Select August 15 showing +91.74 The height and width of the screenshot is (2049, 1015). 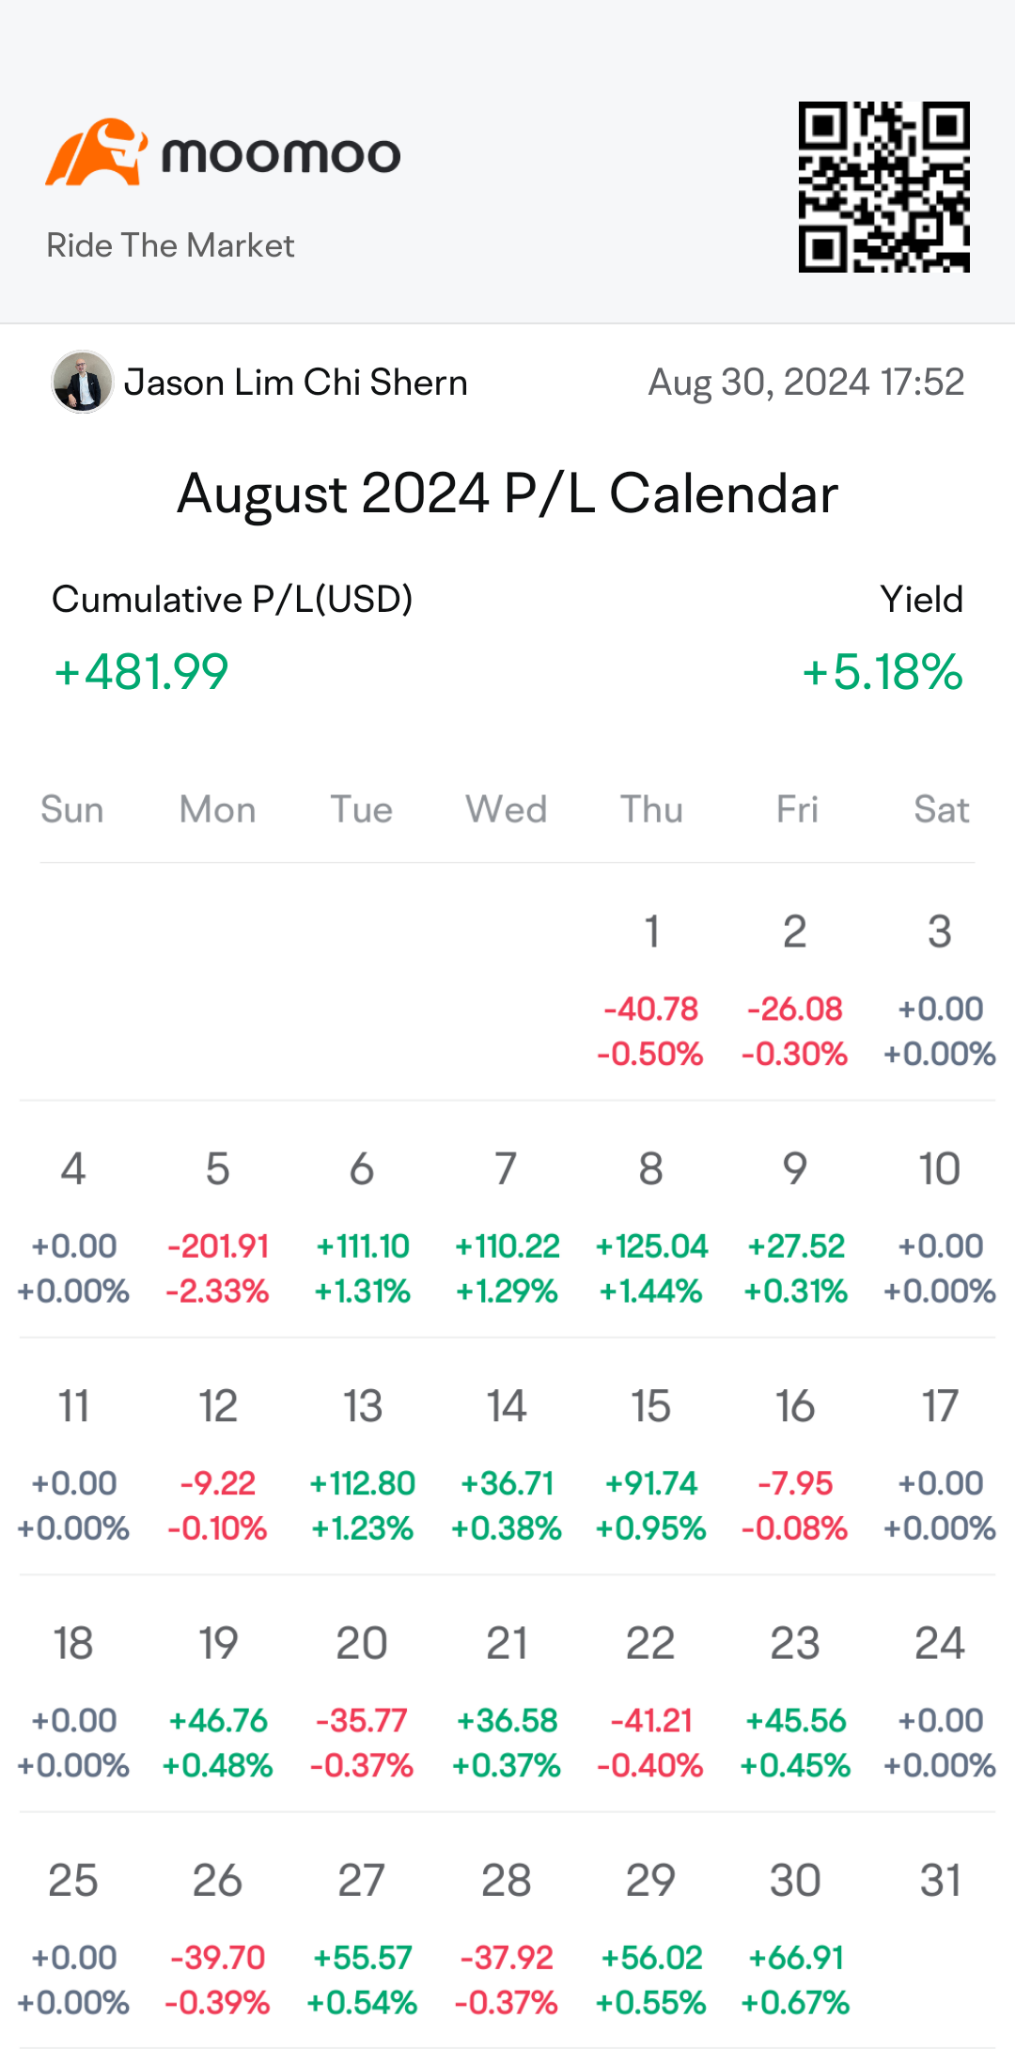pyautogui.click(x=651, y=1463)
